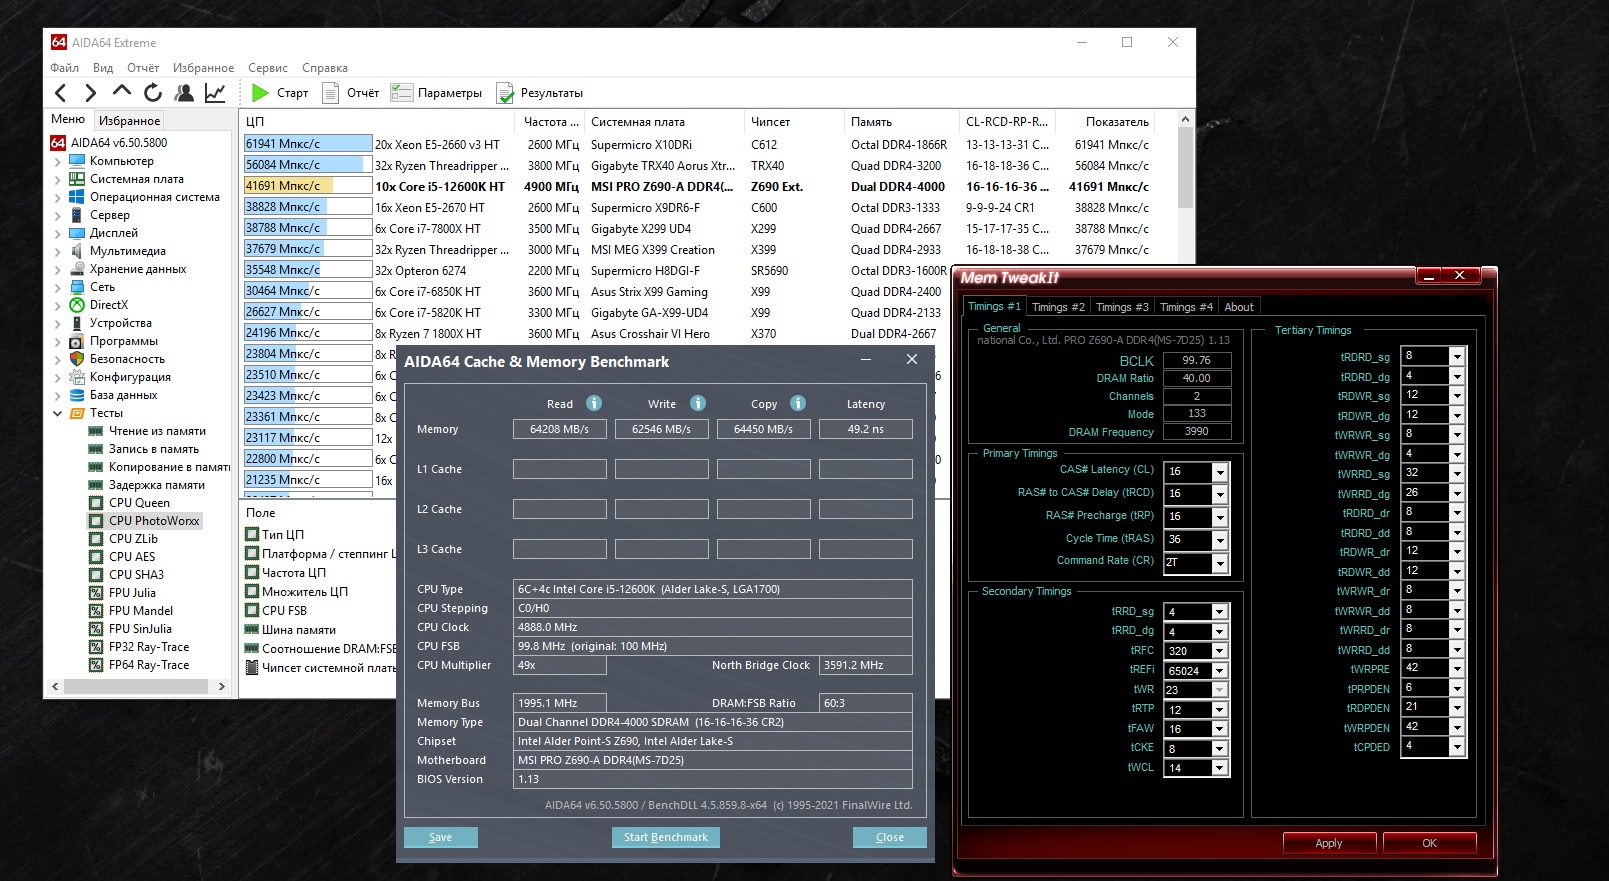
Task: Click the Read info icon in benchmark
Action: pos(594,403)
